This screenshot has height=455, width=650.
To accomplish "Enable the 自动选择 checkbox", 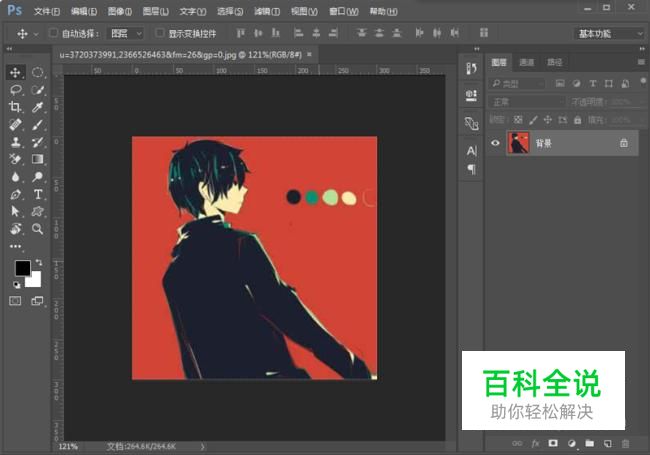I will coord(53,33).
